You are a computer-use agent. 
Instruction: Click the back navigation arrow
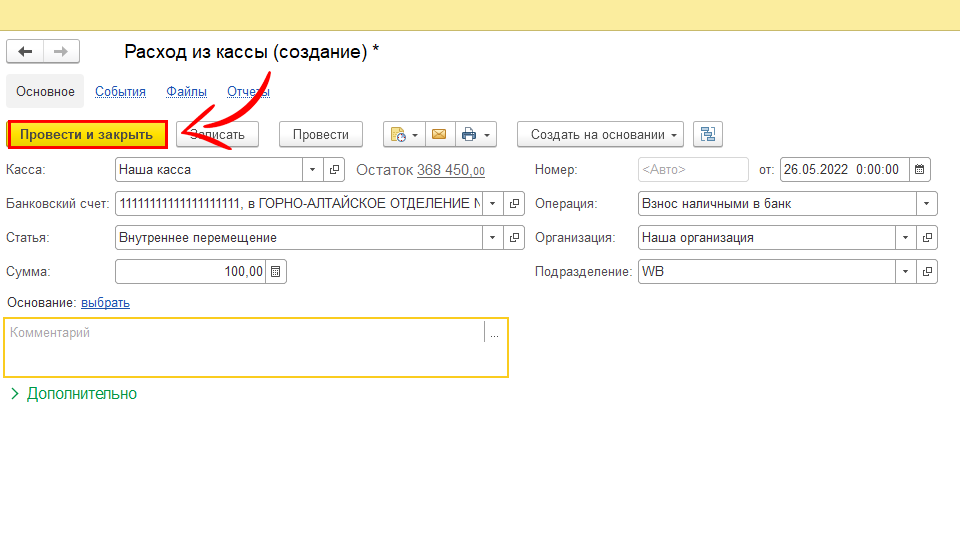(25, 52)
